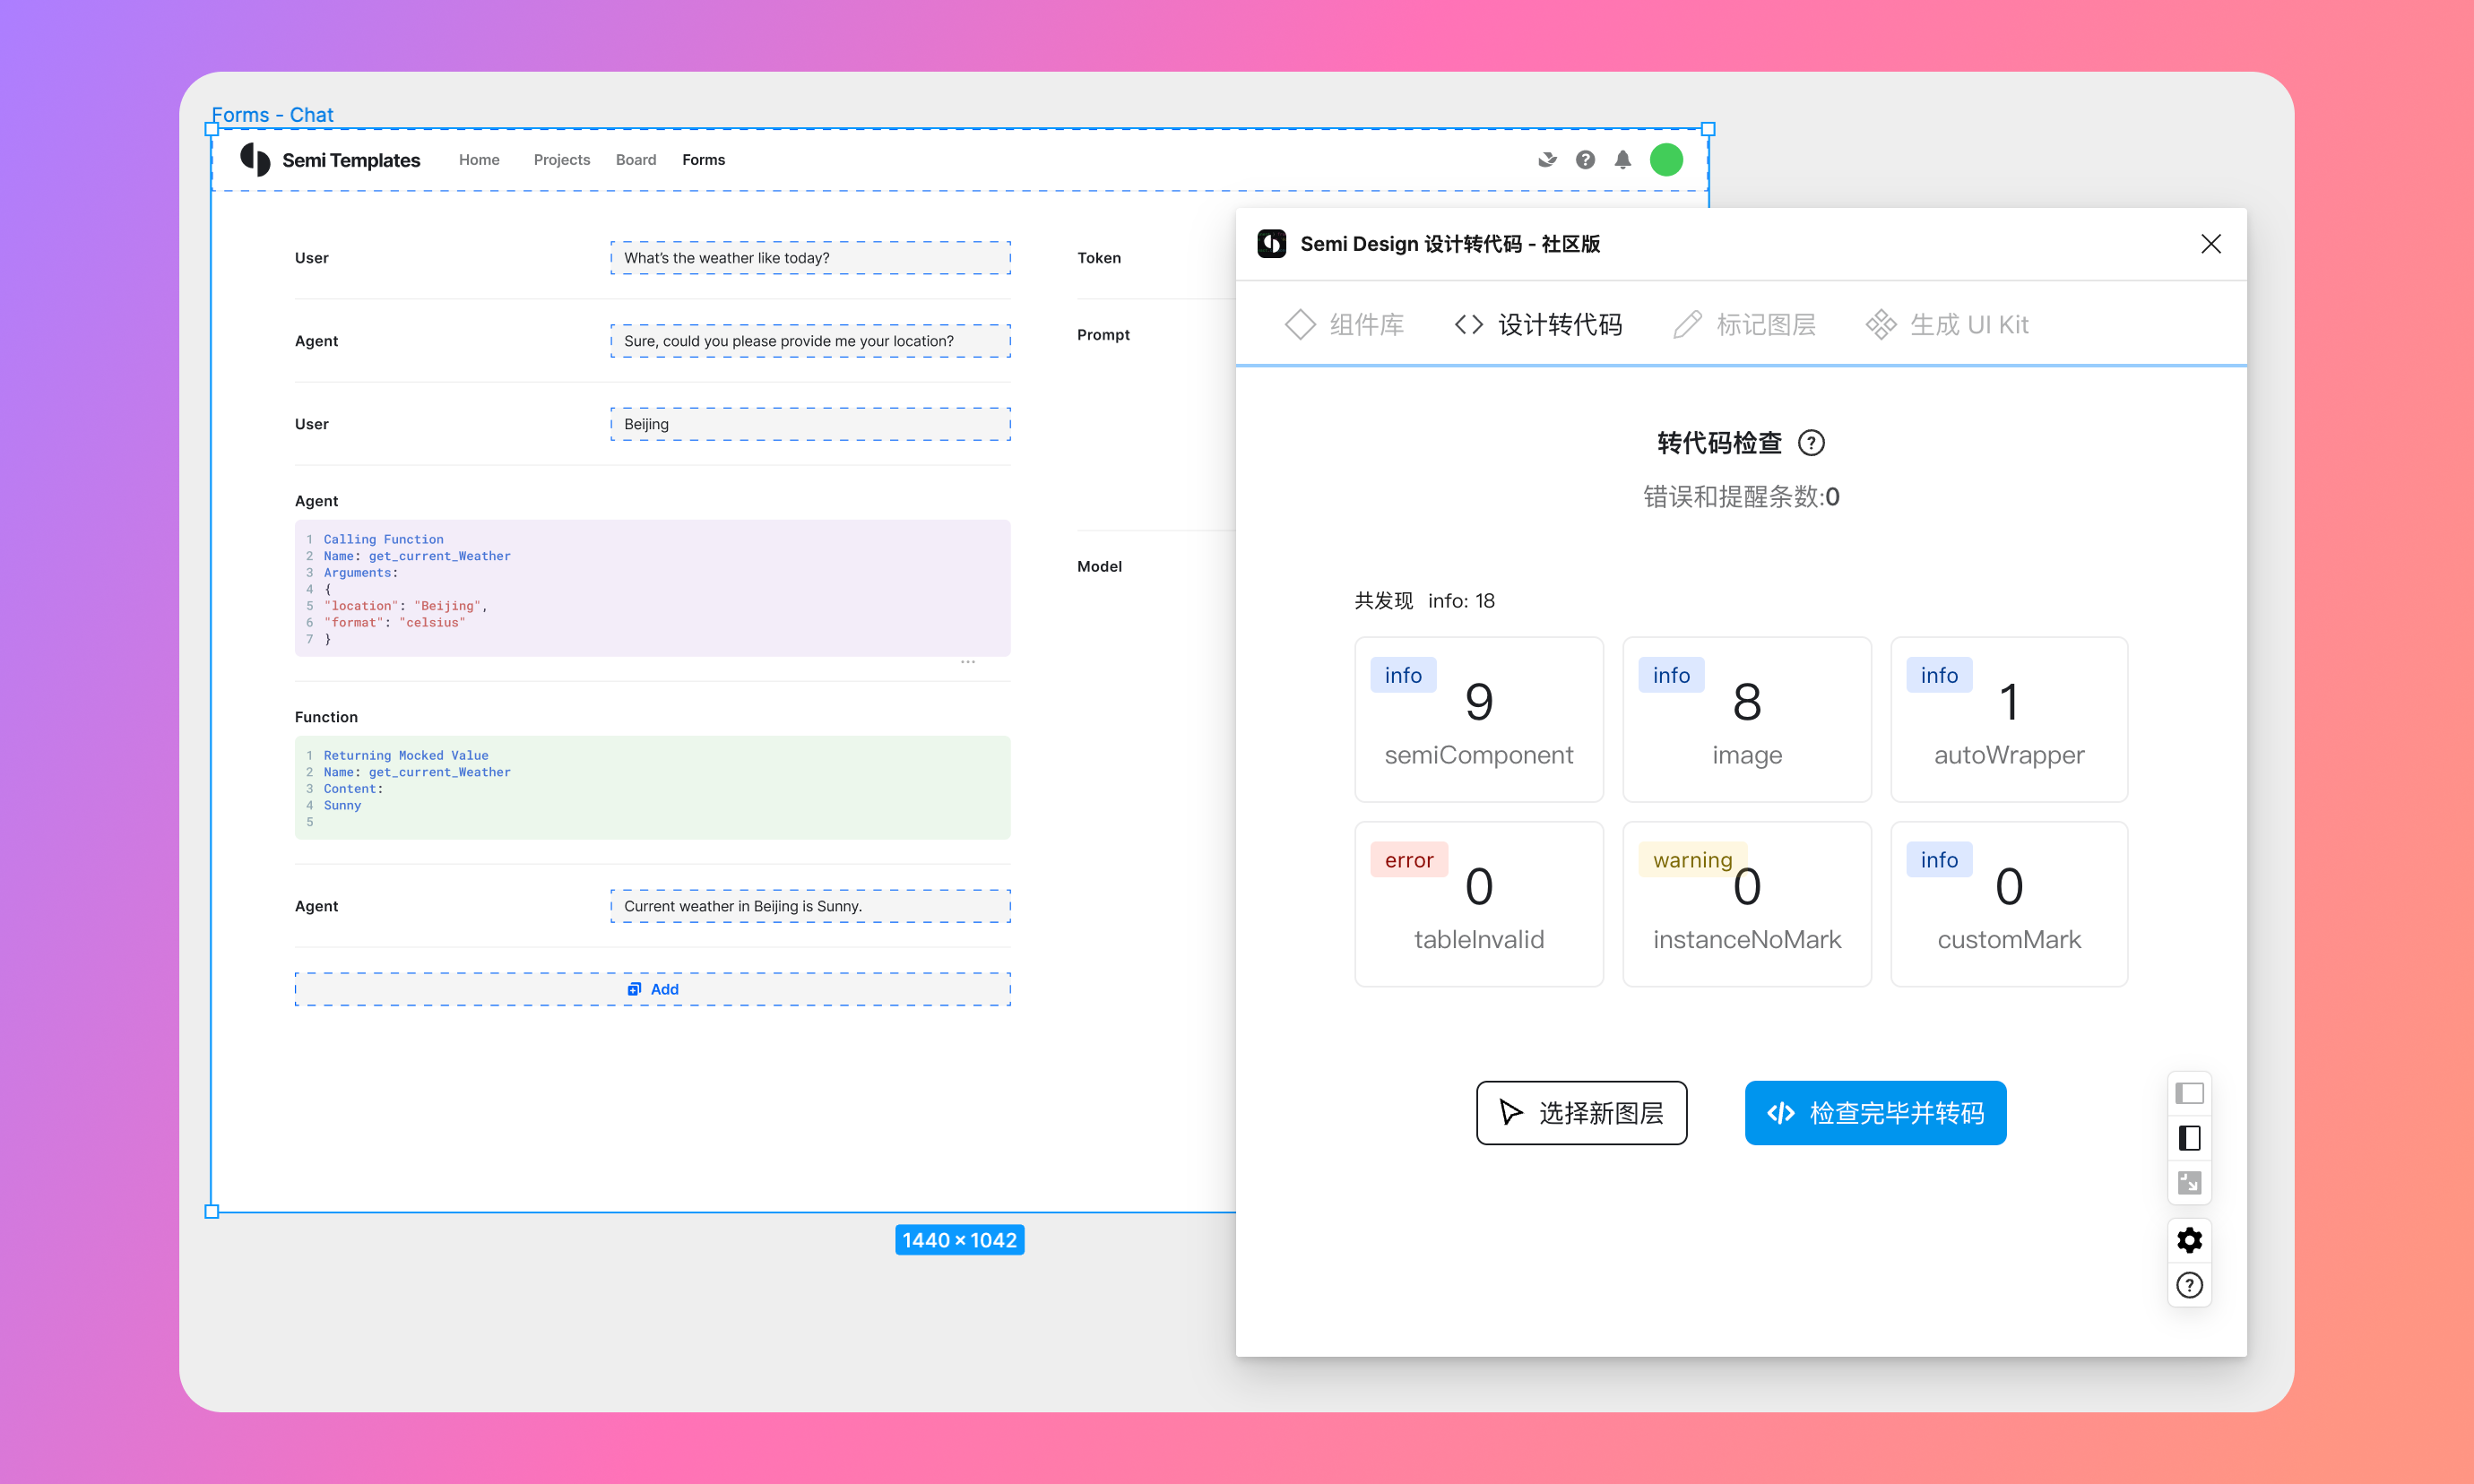
Task: Click the 共发现 info: 18 text
Action: pos(1424,601)
